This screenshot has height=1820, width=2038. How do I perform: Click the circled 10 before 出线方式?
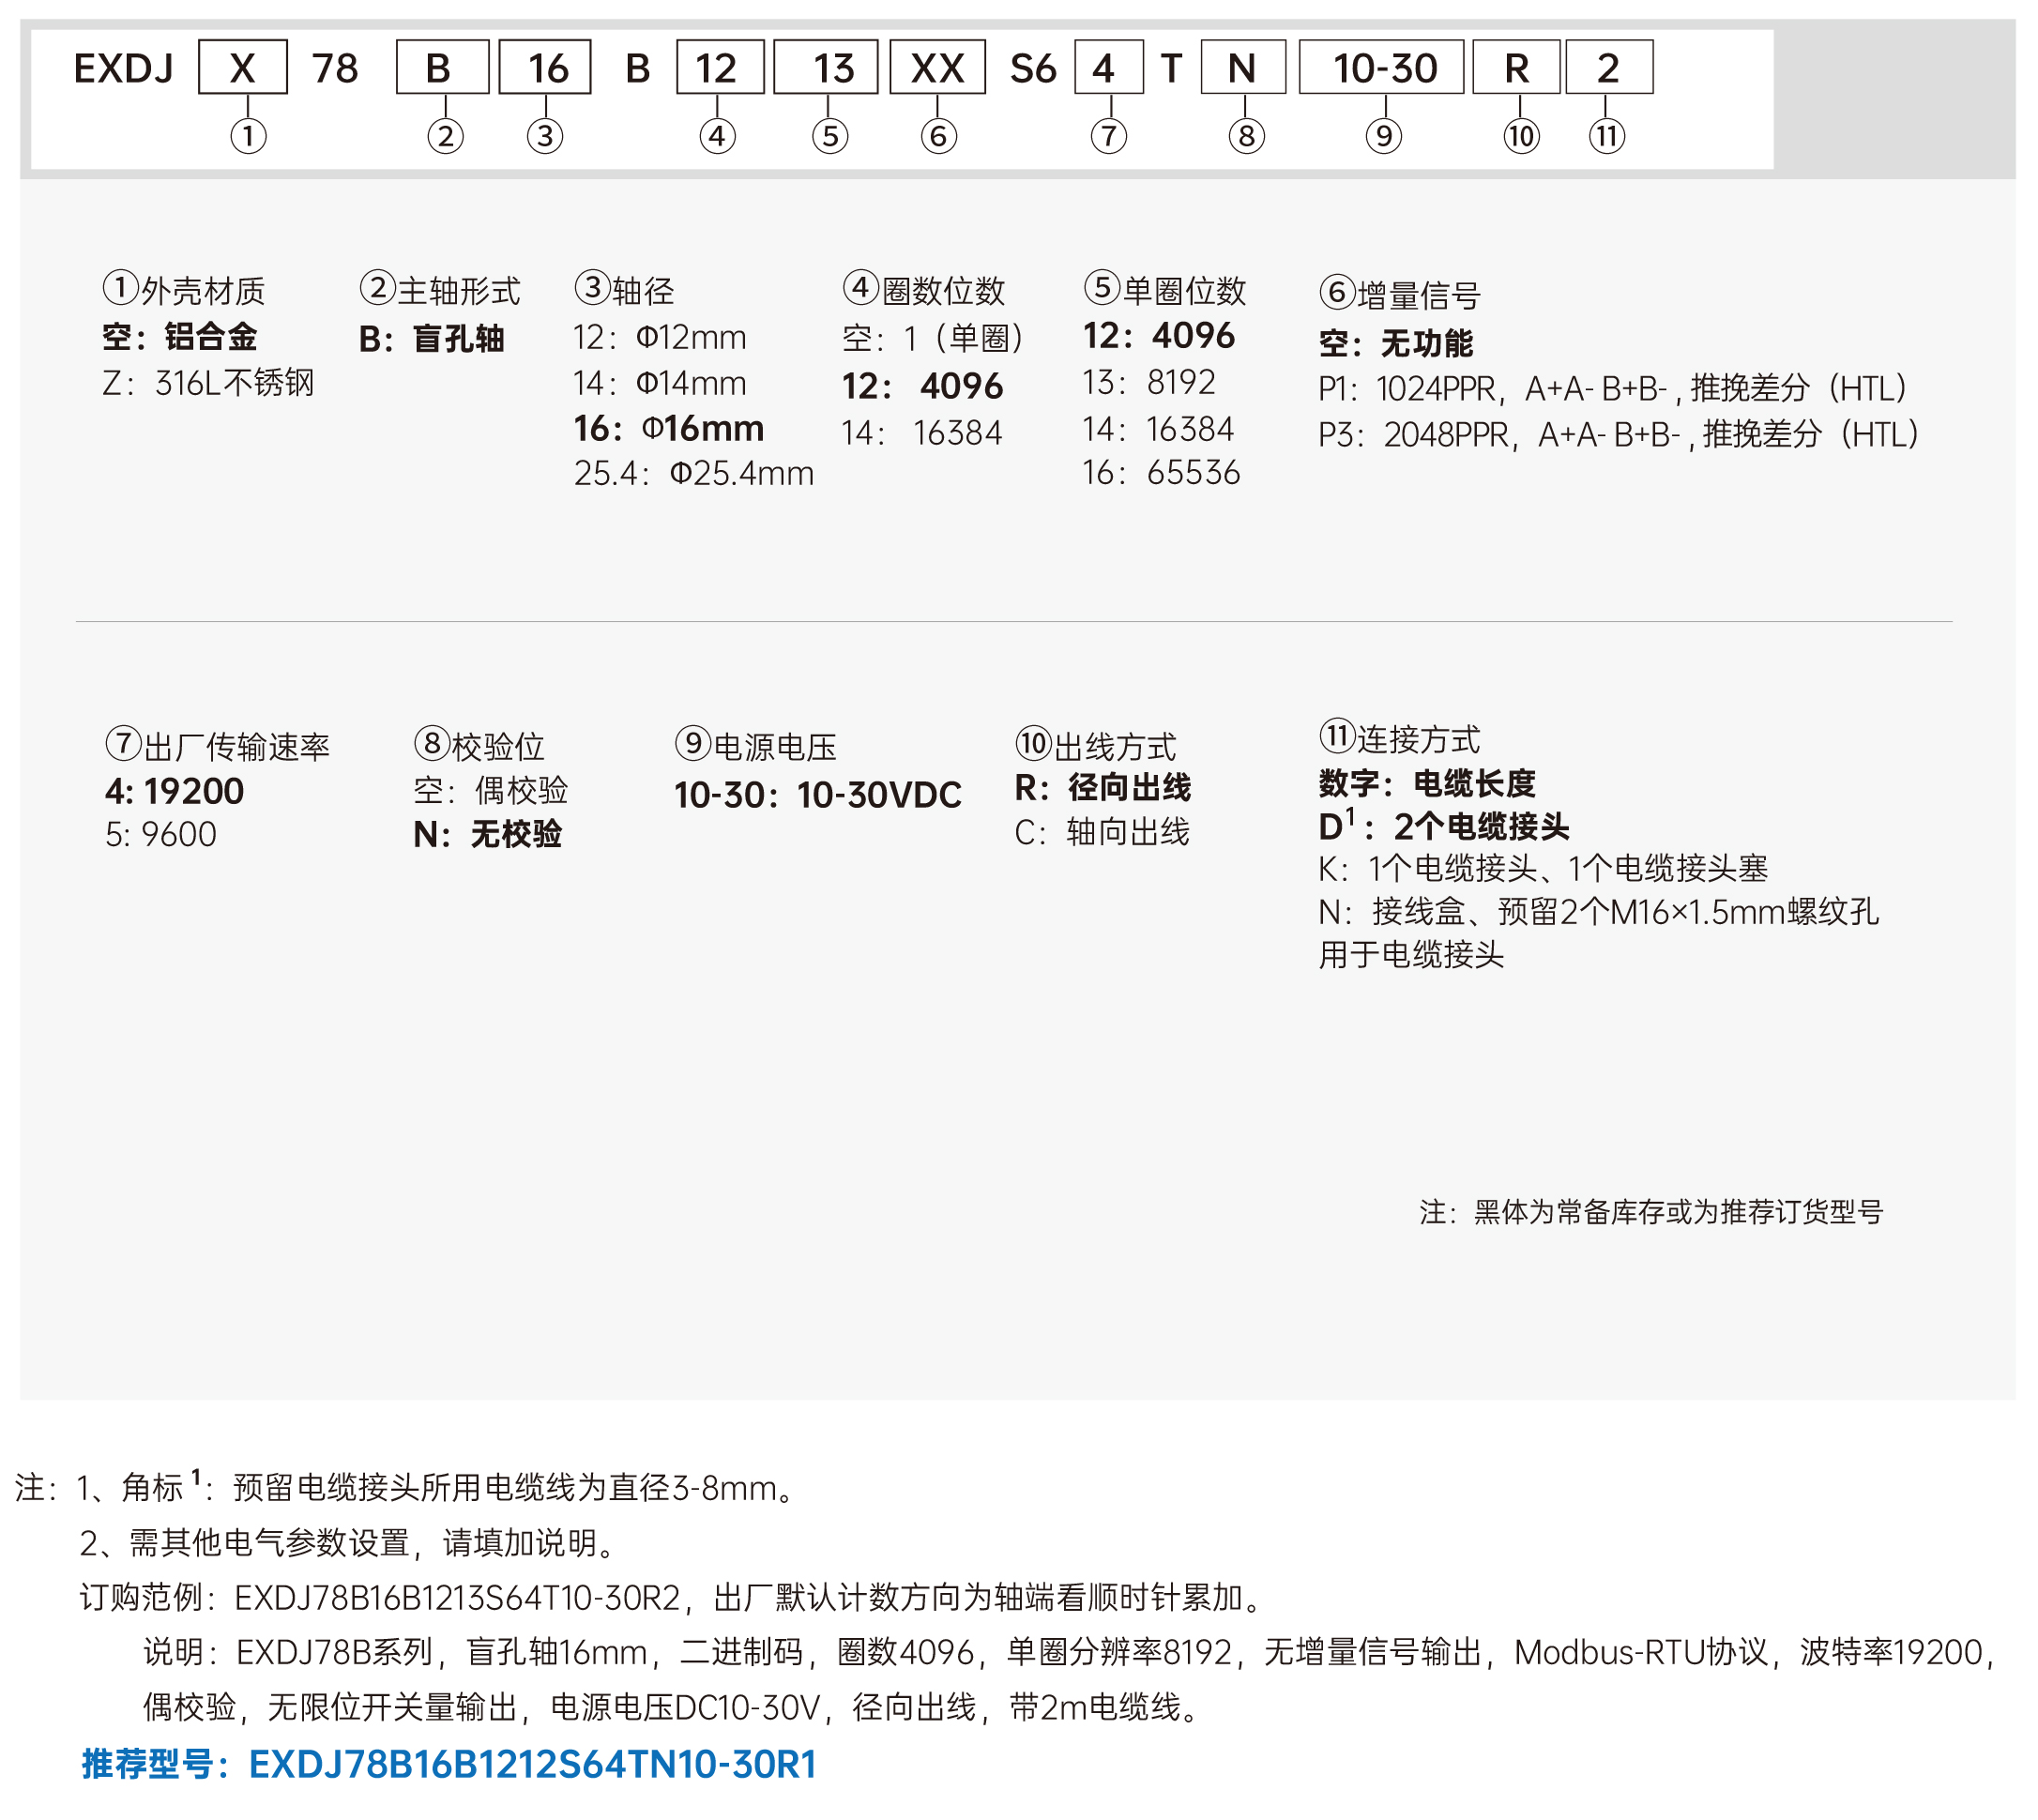[x=1034, y=743]
